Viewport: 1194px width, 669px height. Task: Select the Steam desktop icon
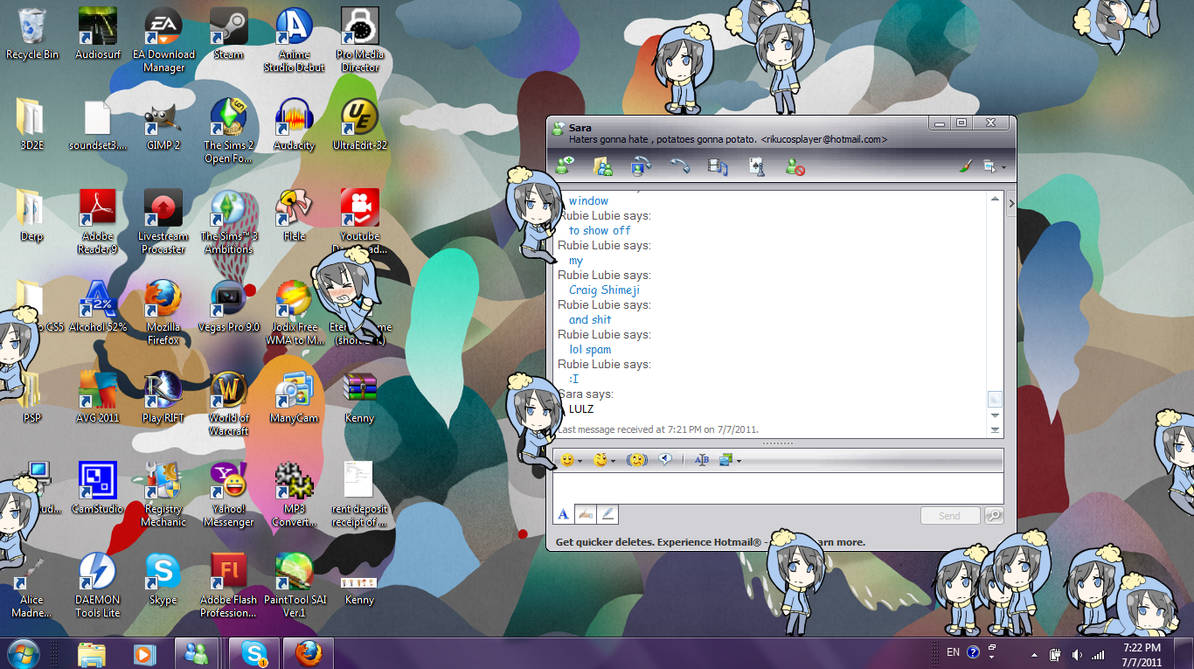[228, 34]
